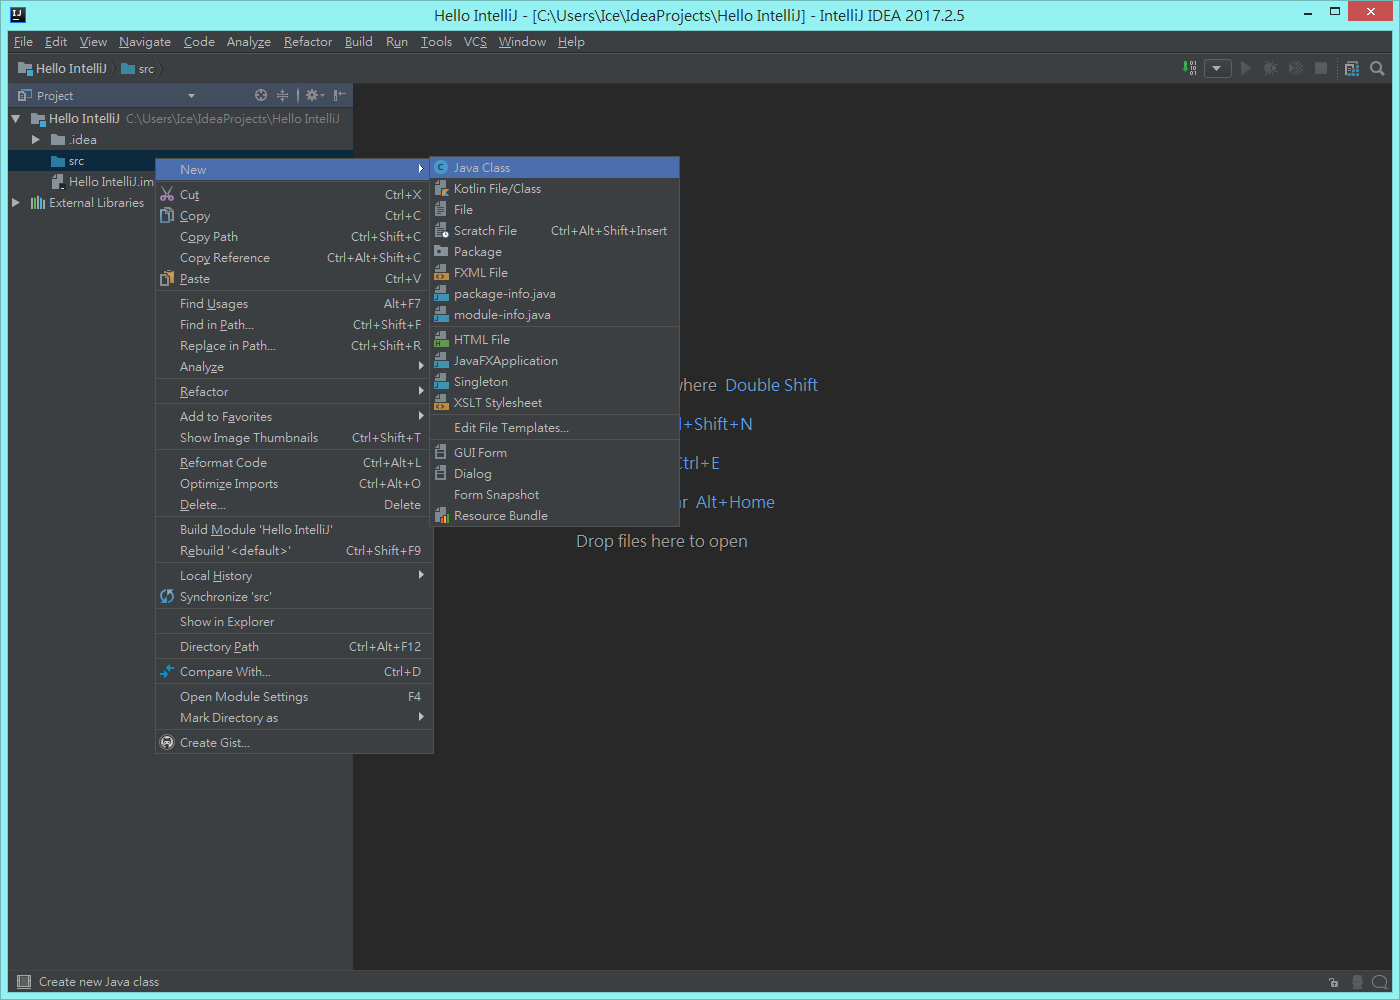Expand External Libraries node
Image resolution: width=1400 pixels, height=1000 pixels.
tap(16, 202)
